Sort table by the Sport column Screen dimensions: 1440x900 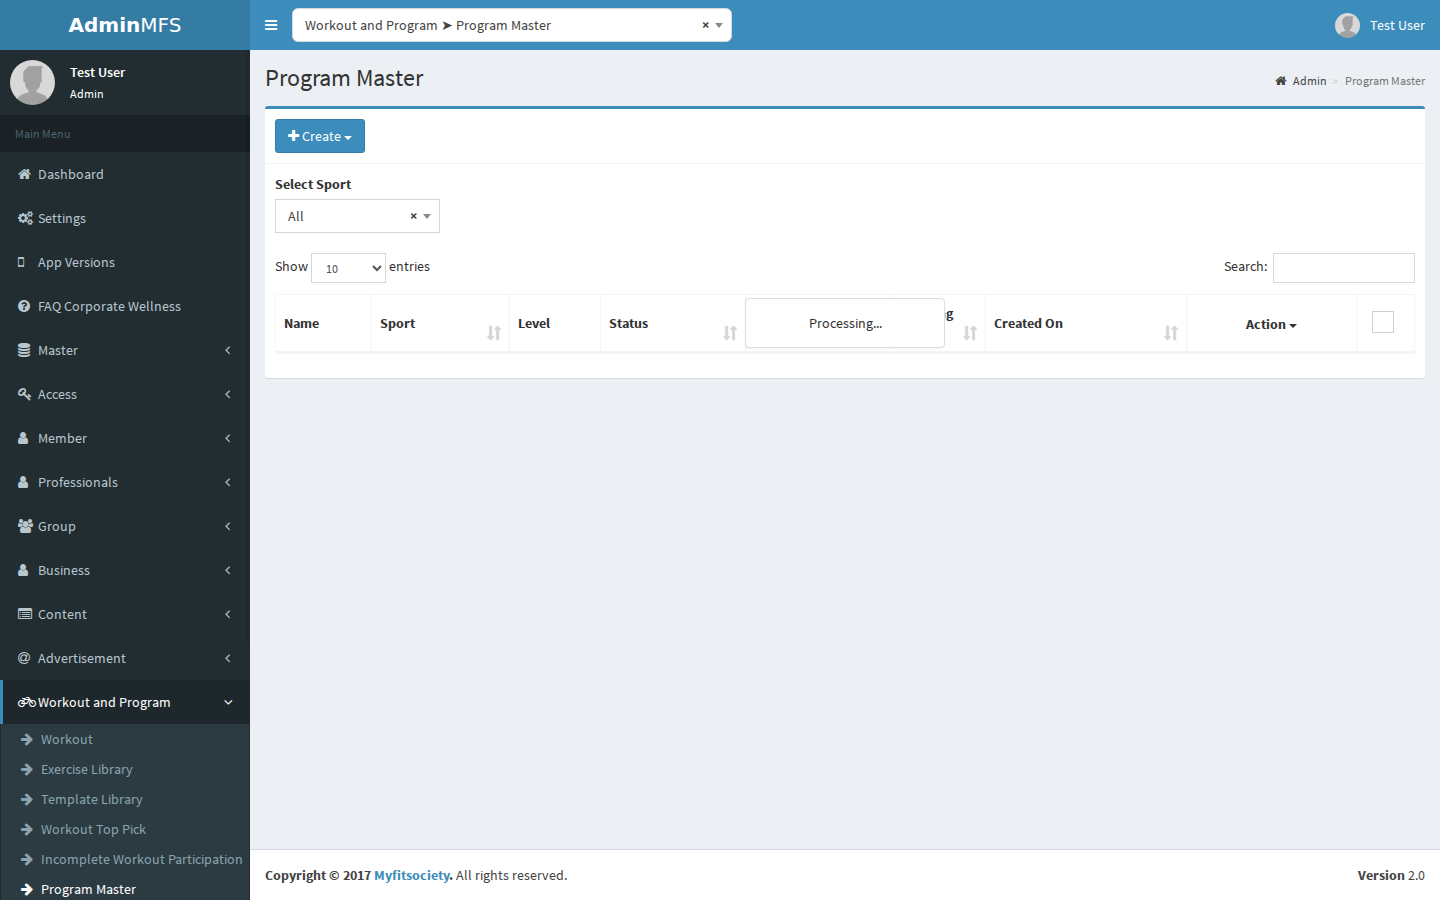pos(440,323)
